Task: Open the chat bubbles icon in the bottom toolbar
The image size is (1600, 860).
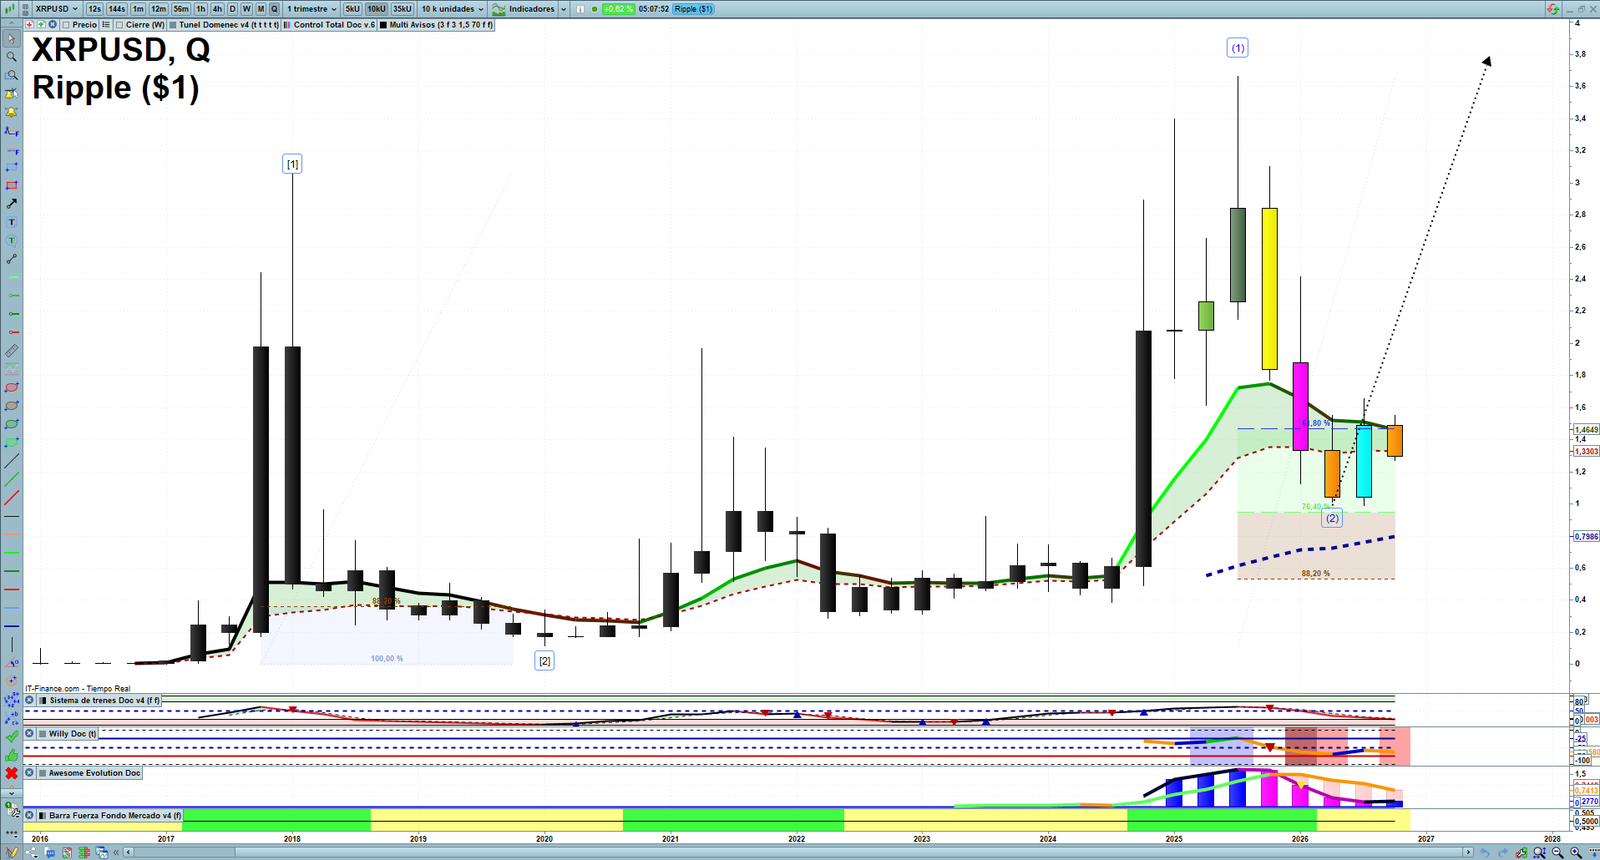Action: point(49,852)
